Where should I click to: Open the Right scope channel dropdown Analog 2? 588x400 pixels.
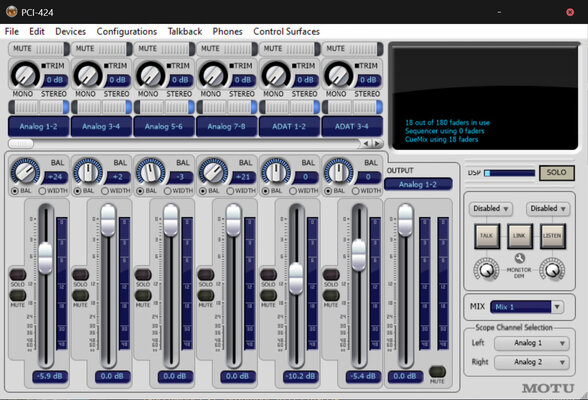(531, 362)
